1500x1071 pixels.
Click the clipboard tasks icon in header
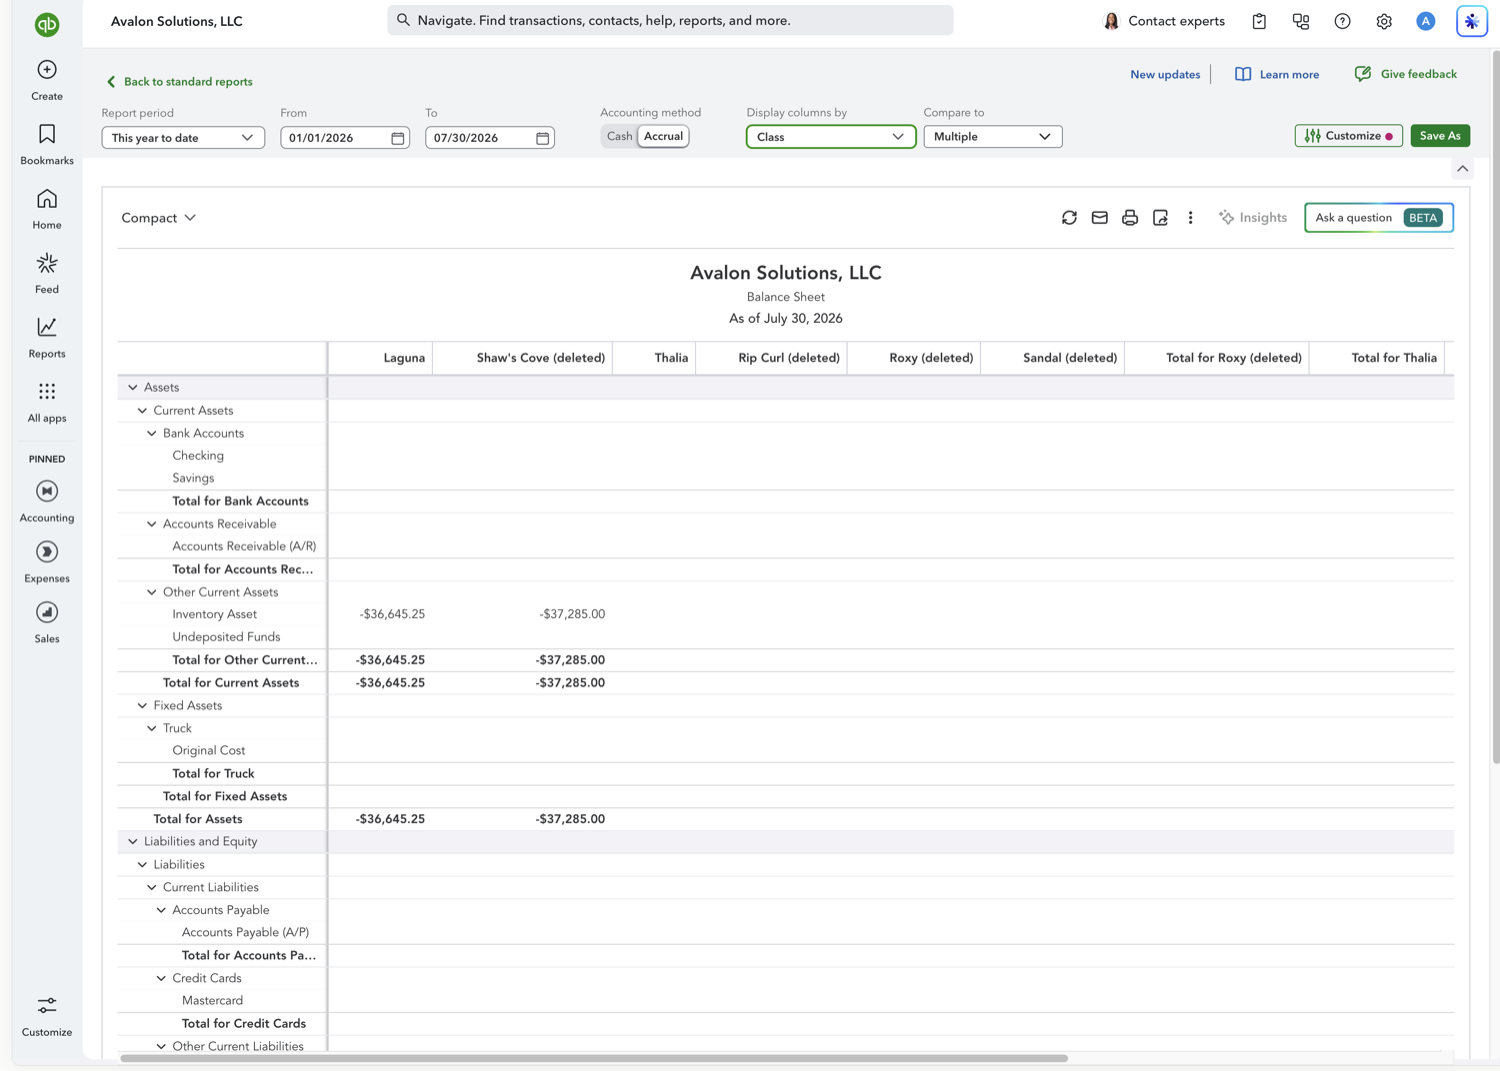[x=1259, y=21]
